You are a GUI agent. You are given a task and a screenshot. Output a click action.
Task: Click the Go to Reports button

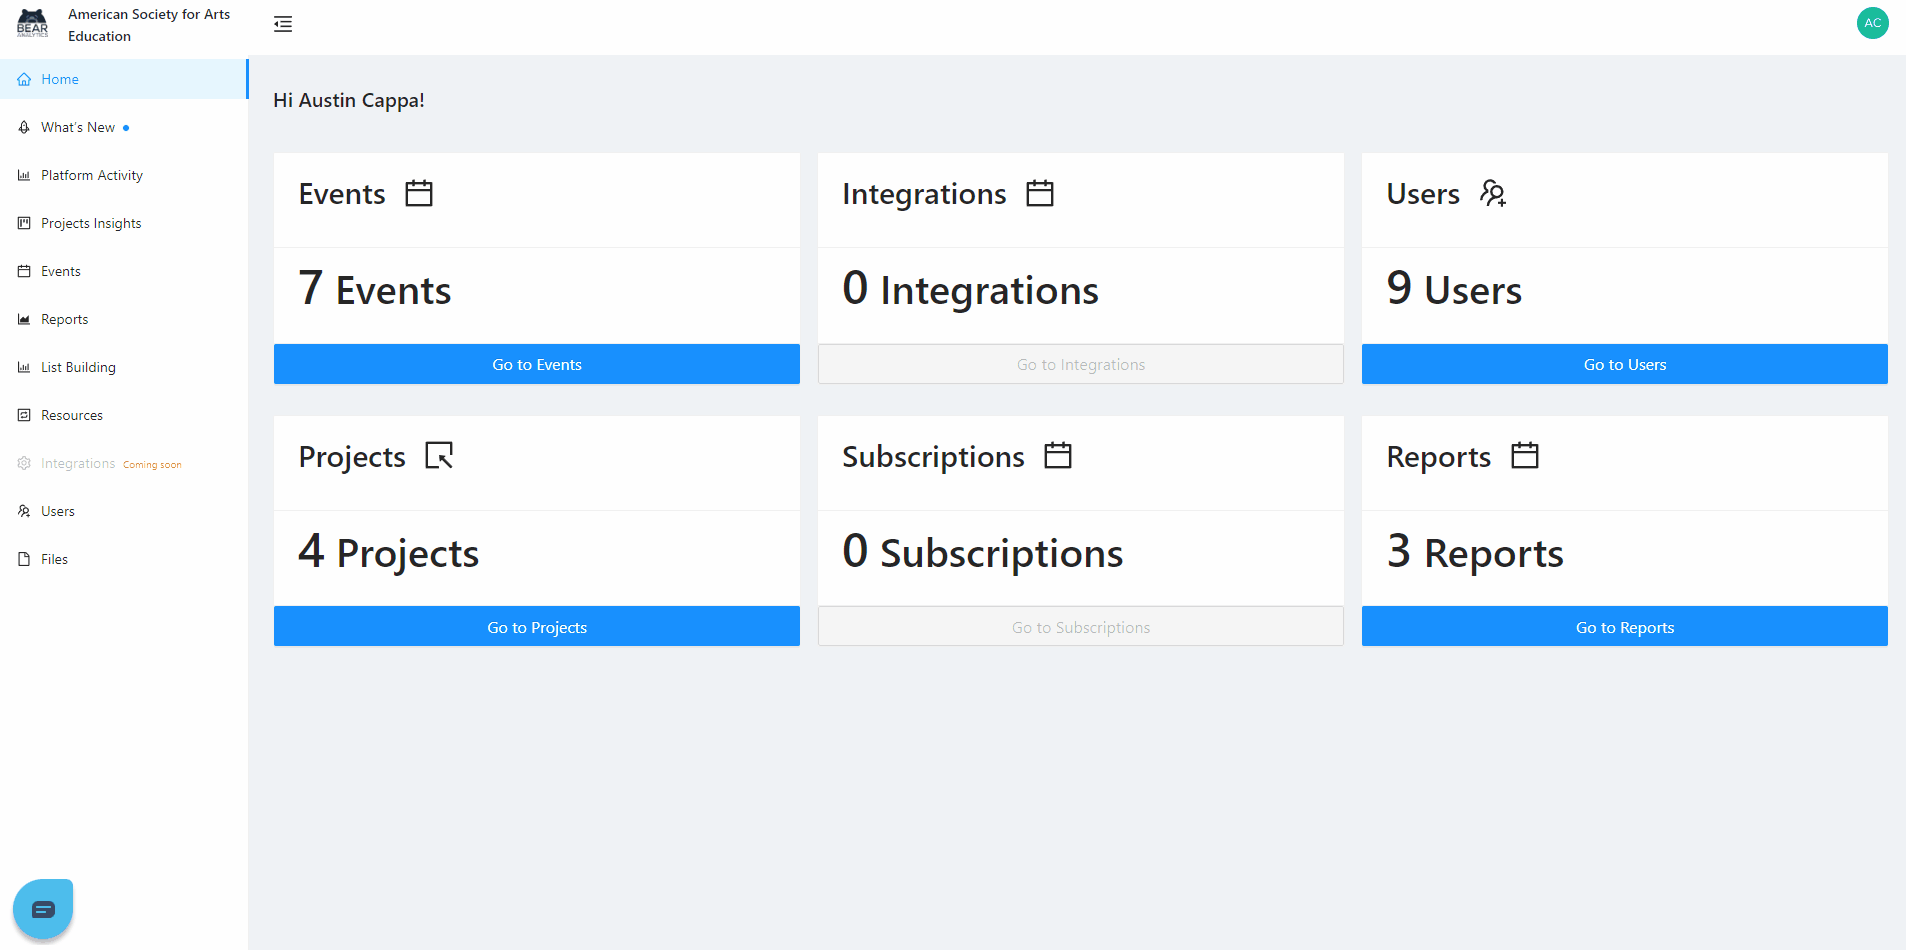(x=1625, y=627)
